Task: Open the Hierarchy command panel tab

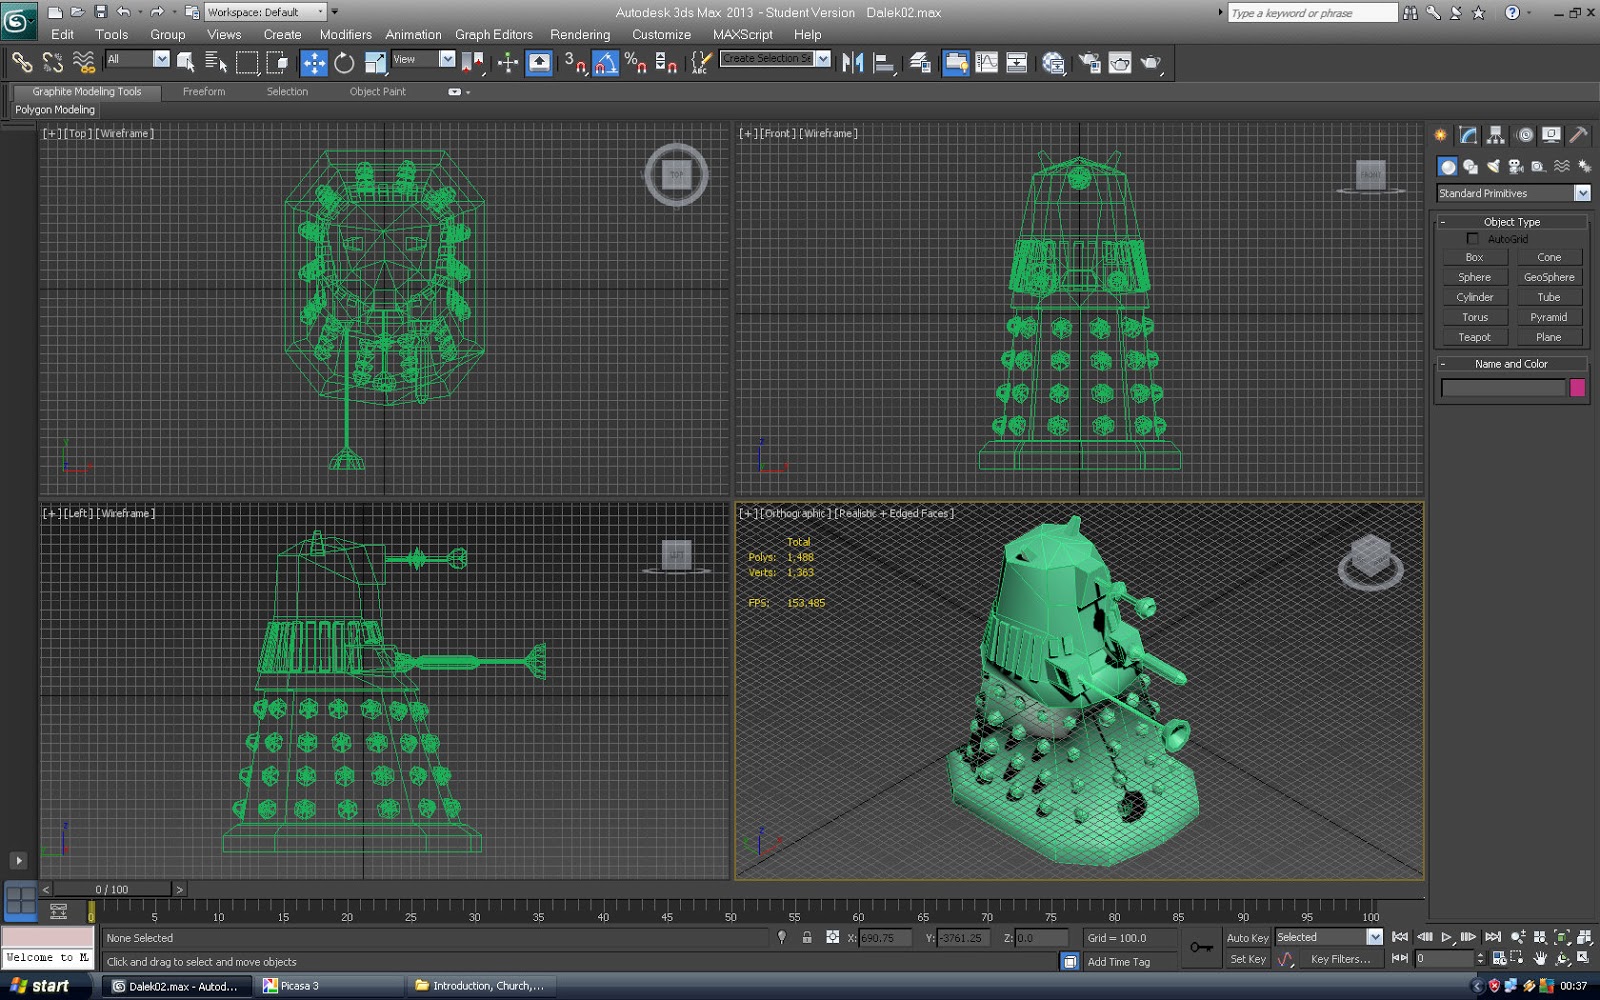Action: coord(1495,135)
